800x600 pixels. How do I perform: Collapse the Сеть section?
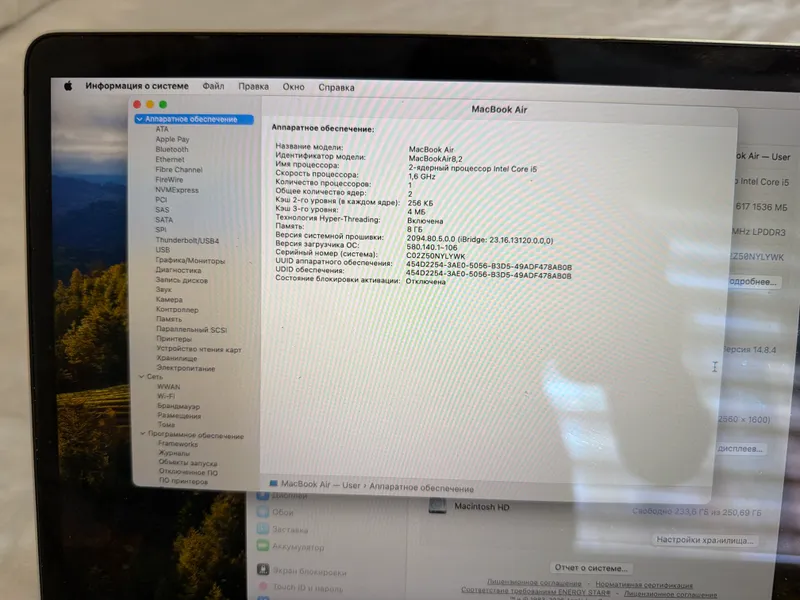pos(141,376)
